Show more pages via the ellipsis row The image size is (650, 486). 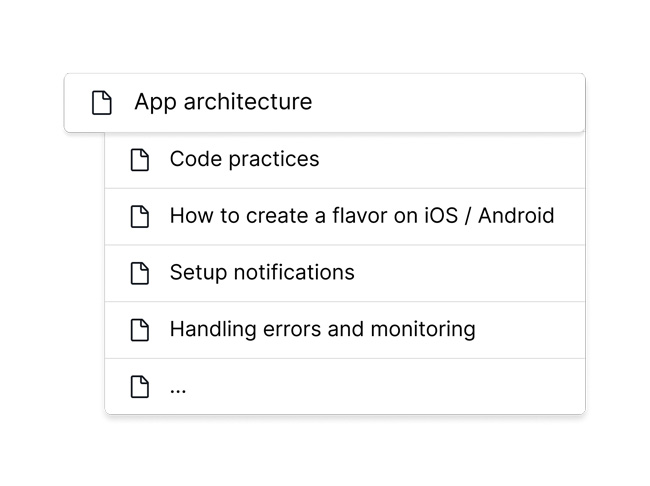point(345,386)
